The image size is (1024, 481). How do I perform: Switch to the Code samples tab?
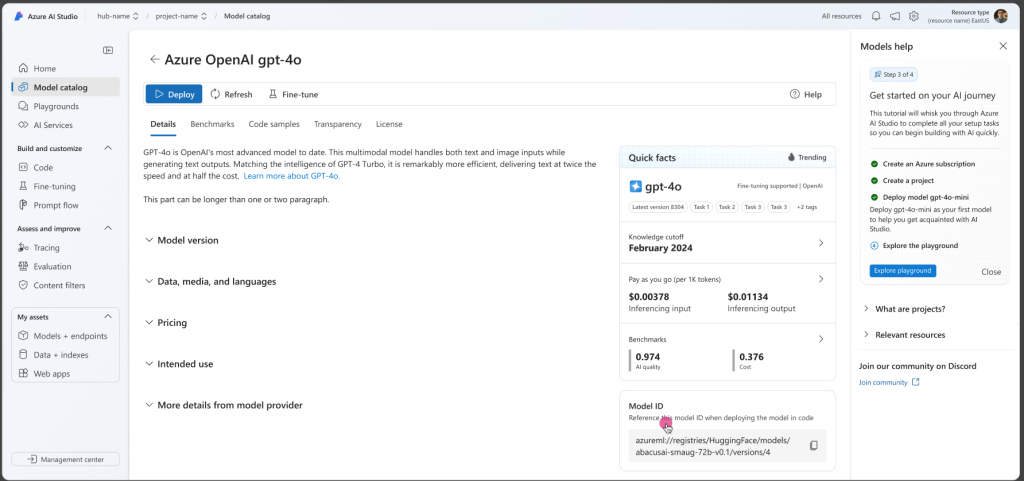274,124
